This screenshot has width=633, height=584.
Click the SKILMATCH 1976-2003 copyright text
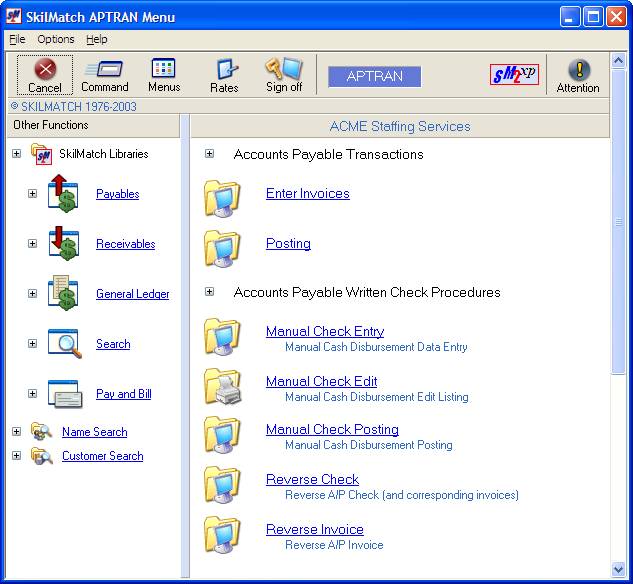(73, 107)
